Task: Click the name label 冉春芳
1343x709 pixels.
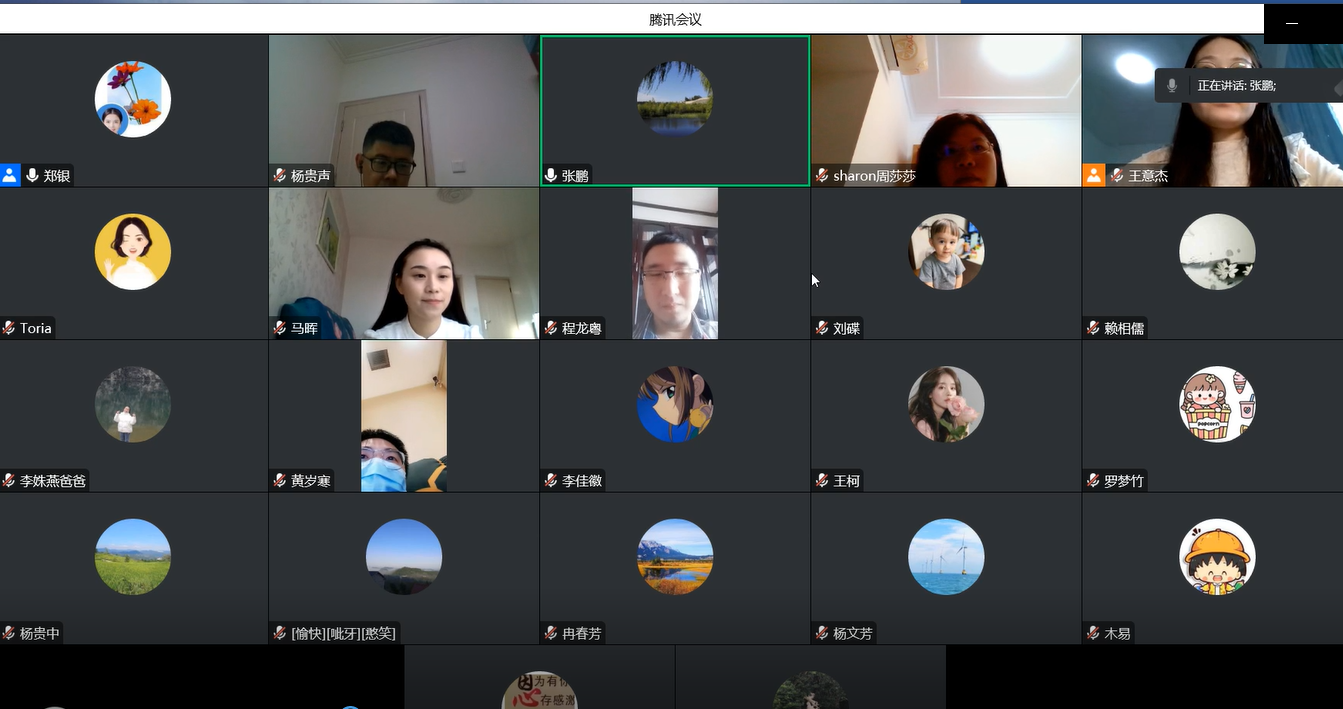Action: (582, 633)
